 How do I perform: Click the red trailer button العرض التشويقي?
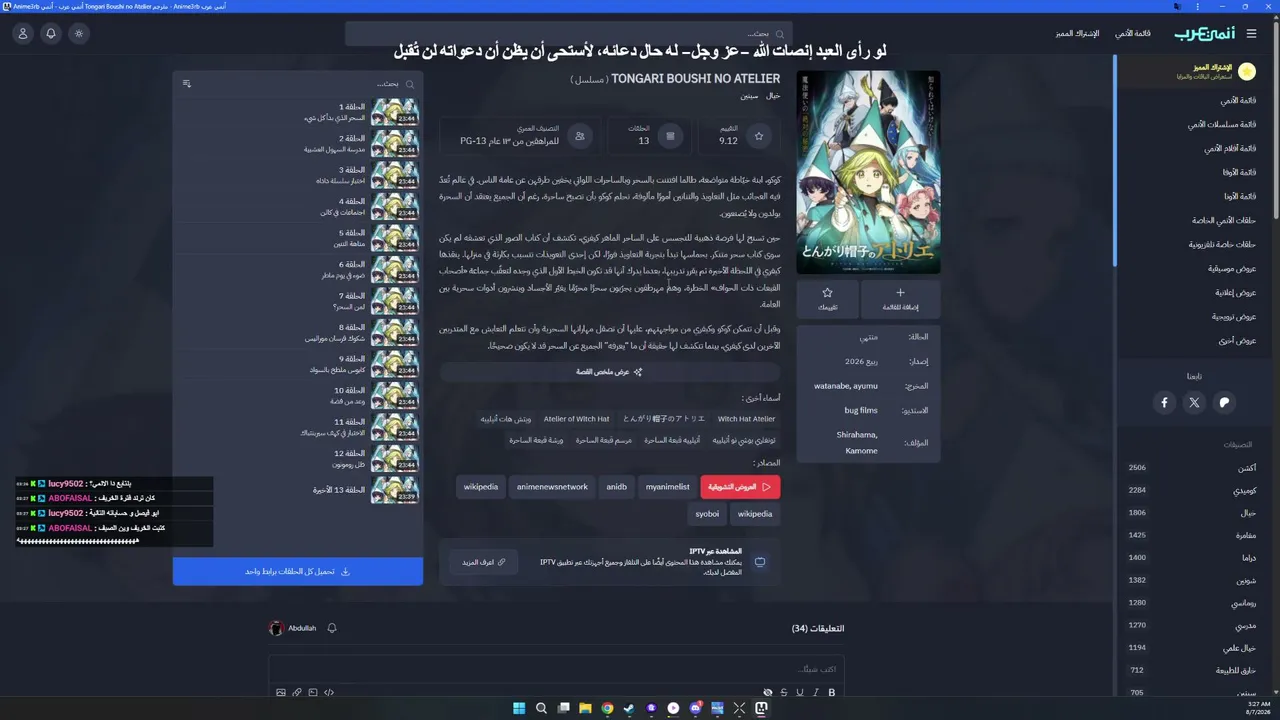click(x=740, y=487)
